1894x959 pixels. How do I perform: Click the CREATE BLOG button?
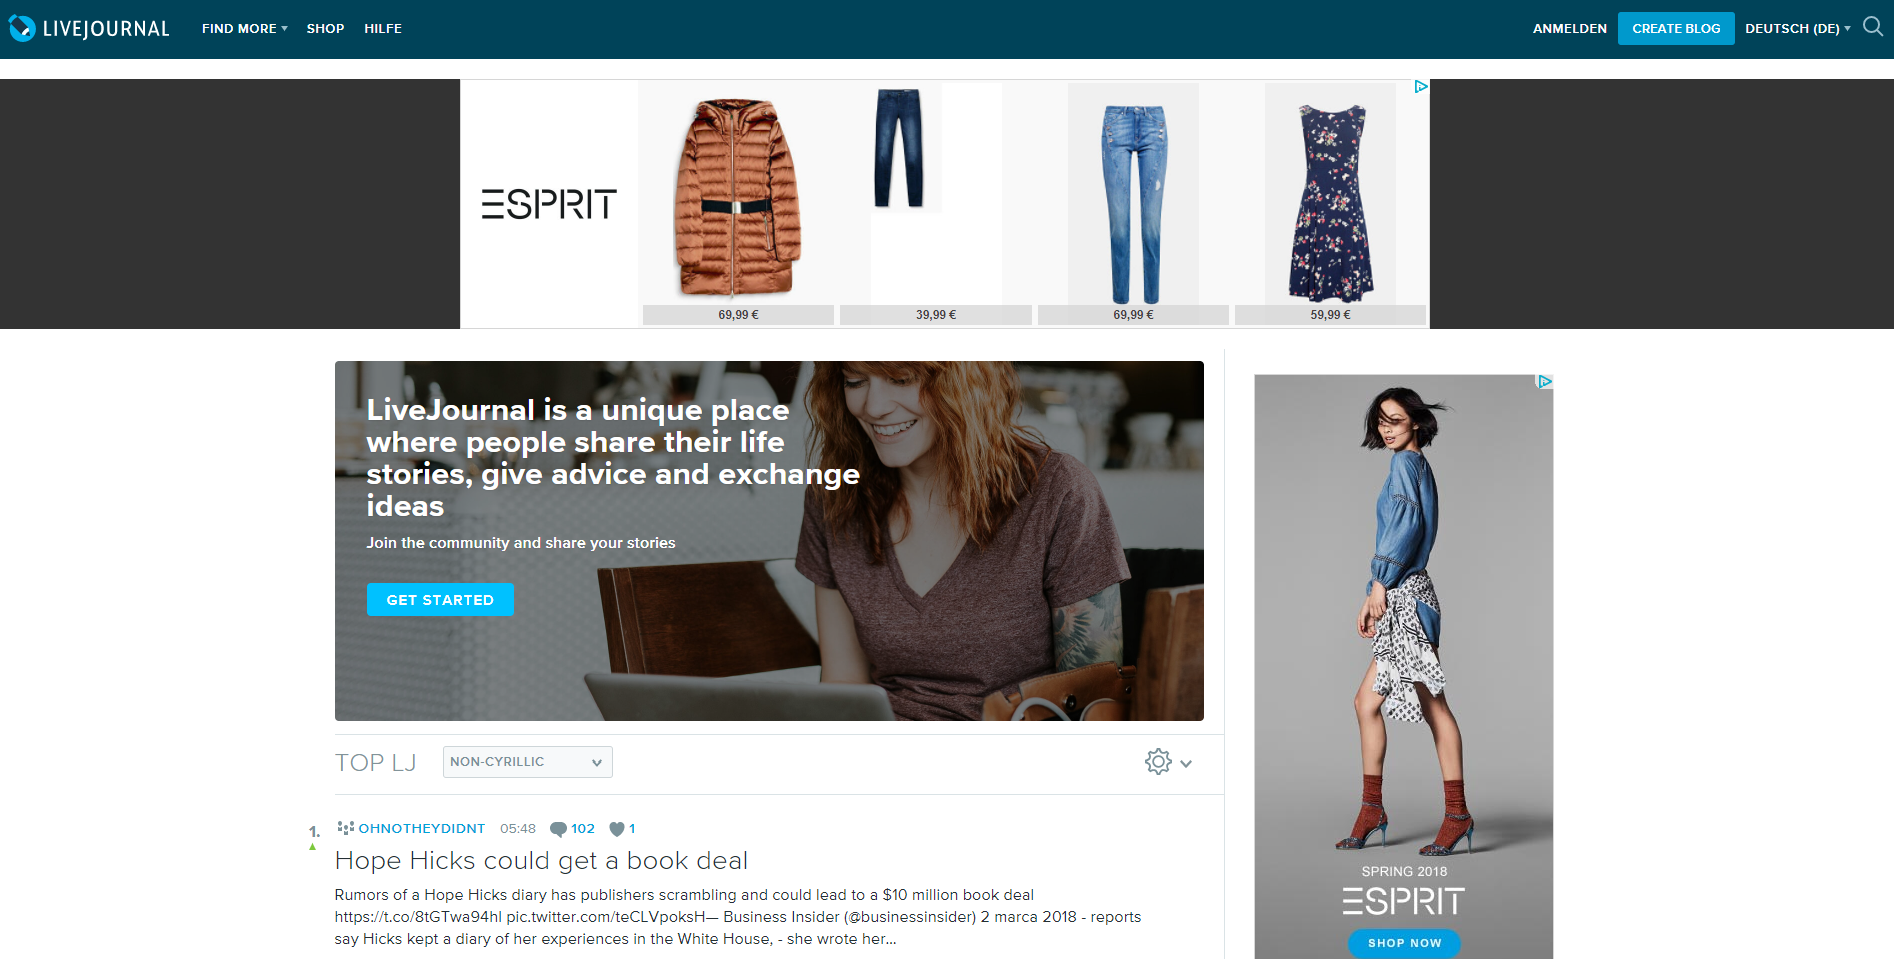(1676, 28)
